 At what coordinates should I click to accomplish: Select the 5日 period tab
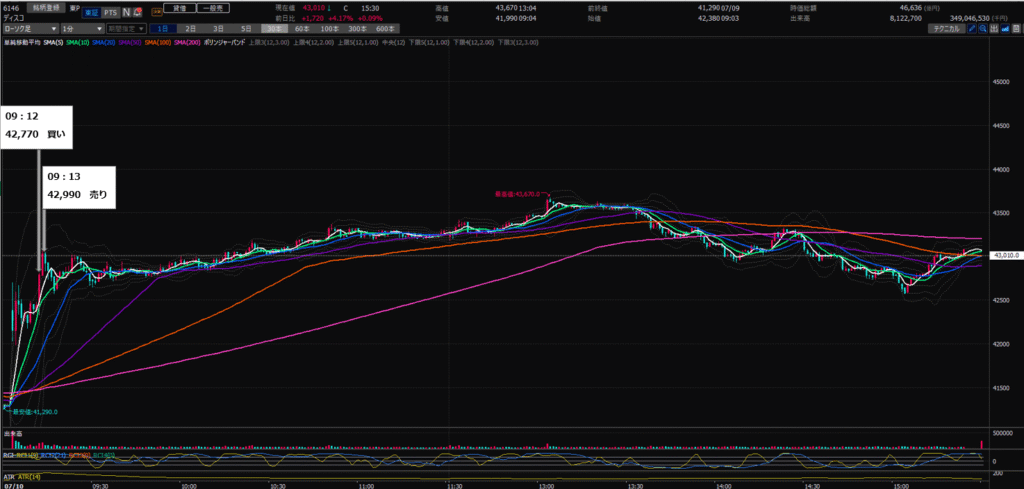(x=246, y=29)
